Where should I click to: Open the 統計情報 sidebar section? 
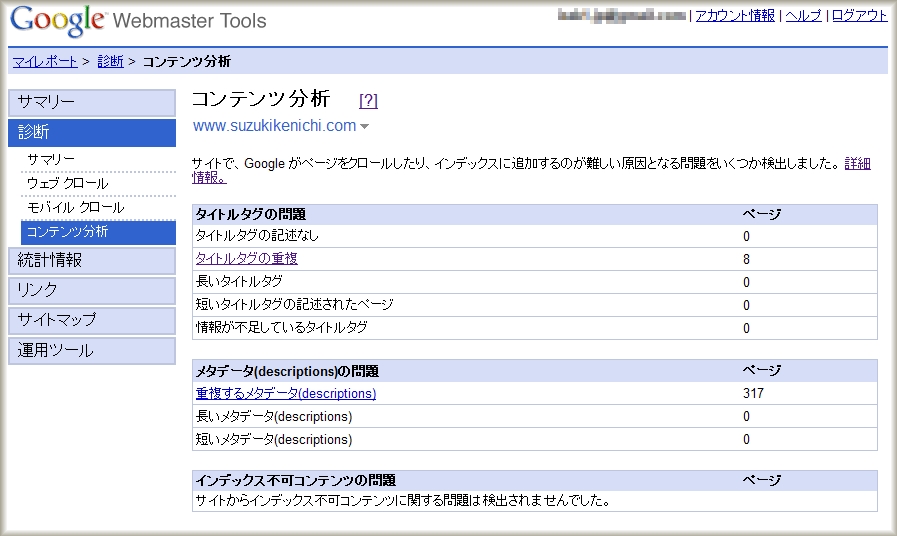92,260
